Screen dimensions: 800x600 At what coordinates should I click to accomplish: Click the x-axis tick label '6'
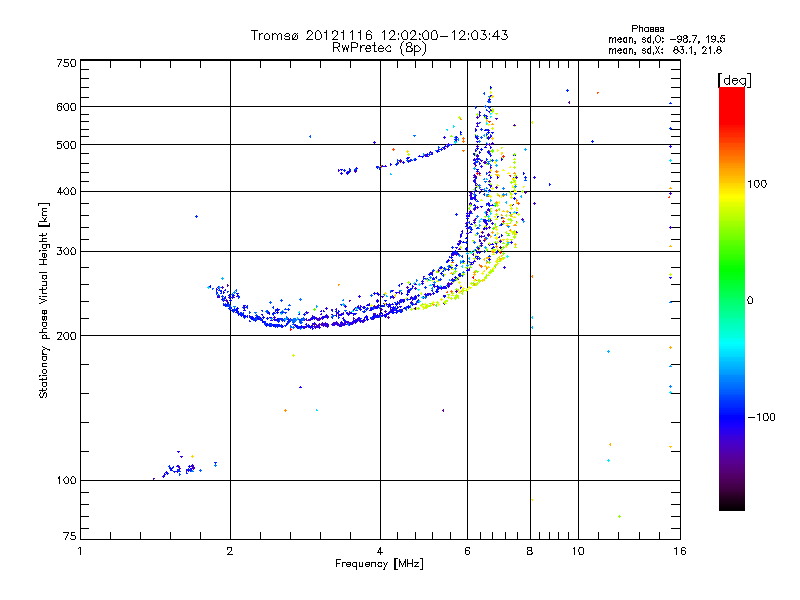click(x=467, y=552)
